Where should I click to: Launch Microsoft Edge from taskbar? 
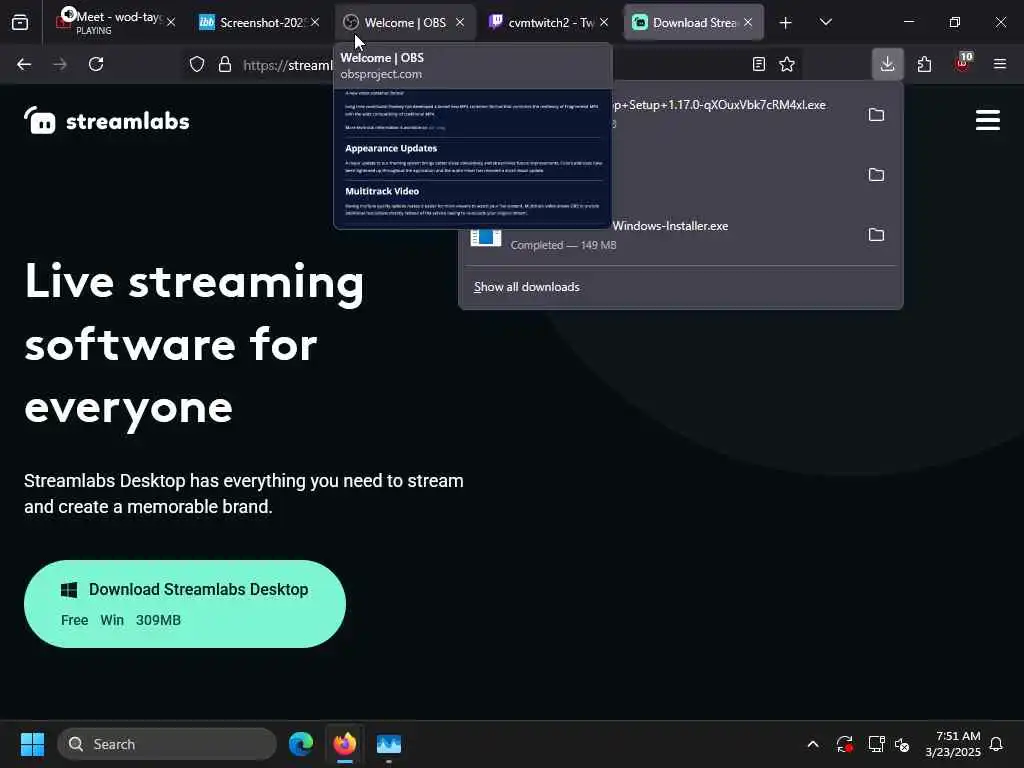tap(301, 744)
